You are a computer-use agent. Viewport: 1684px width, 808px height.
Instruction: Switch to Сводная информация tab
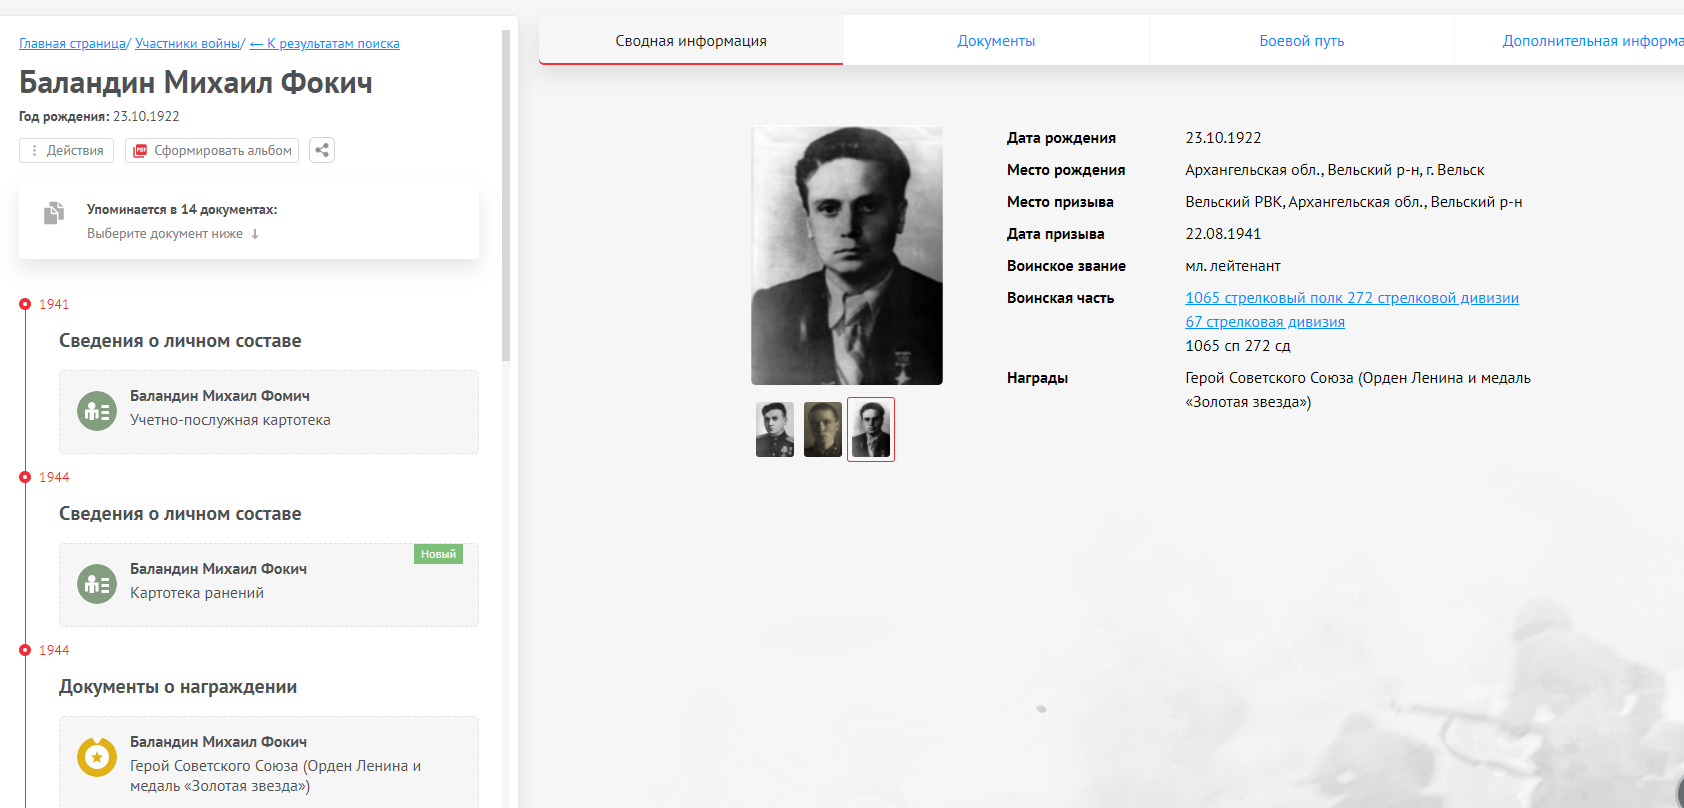click(x=691, y=41)
